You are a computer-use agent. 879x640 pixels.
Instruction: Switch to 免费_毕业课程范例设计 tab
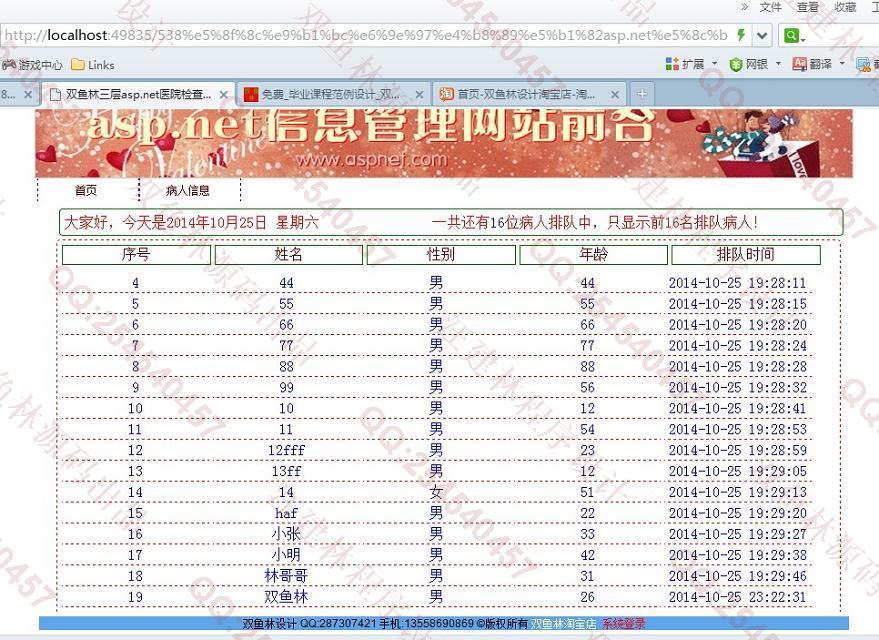pyautogui.click(x=330, y=94)
